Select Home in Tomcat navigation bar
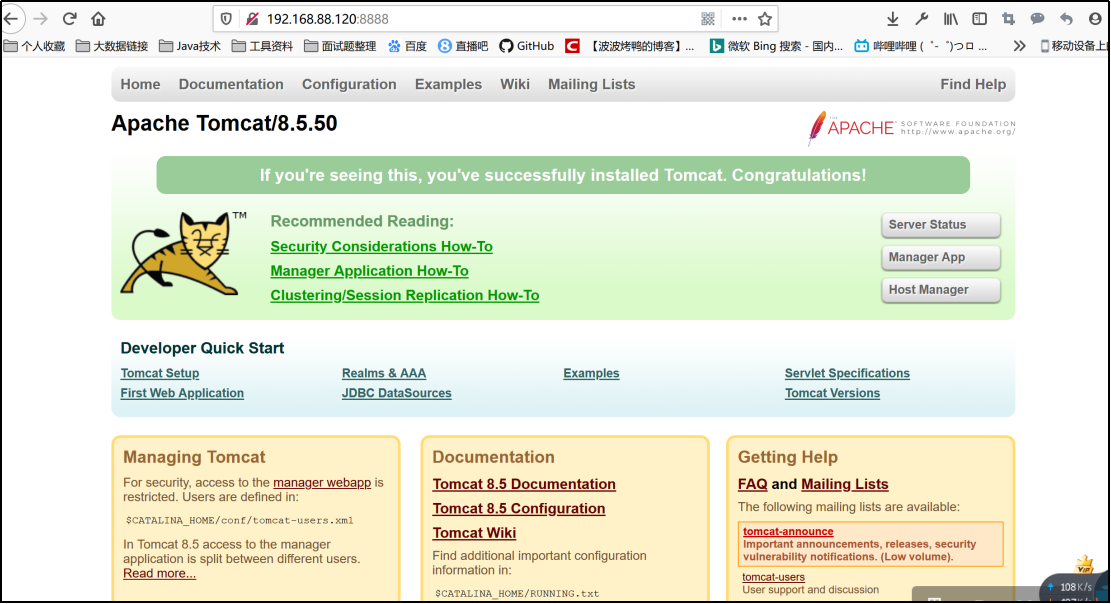 coord(140,84)
